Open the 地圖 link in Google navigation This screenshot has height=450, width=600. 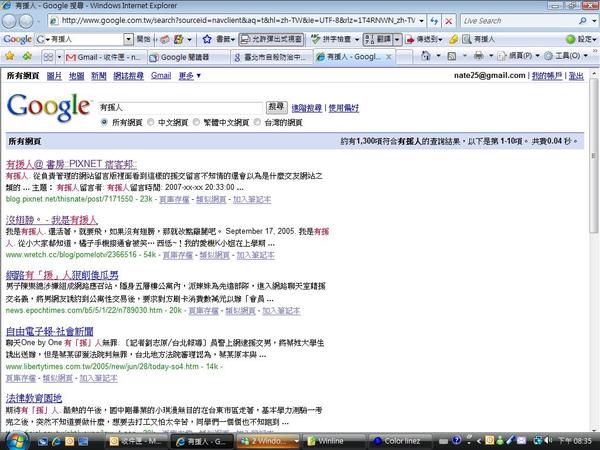tap(76, 76)
